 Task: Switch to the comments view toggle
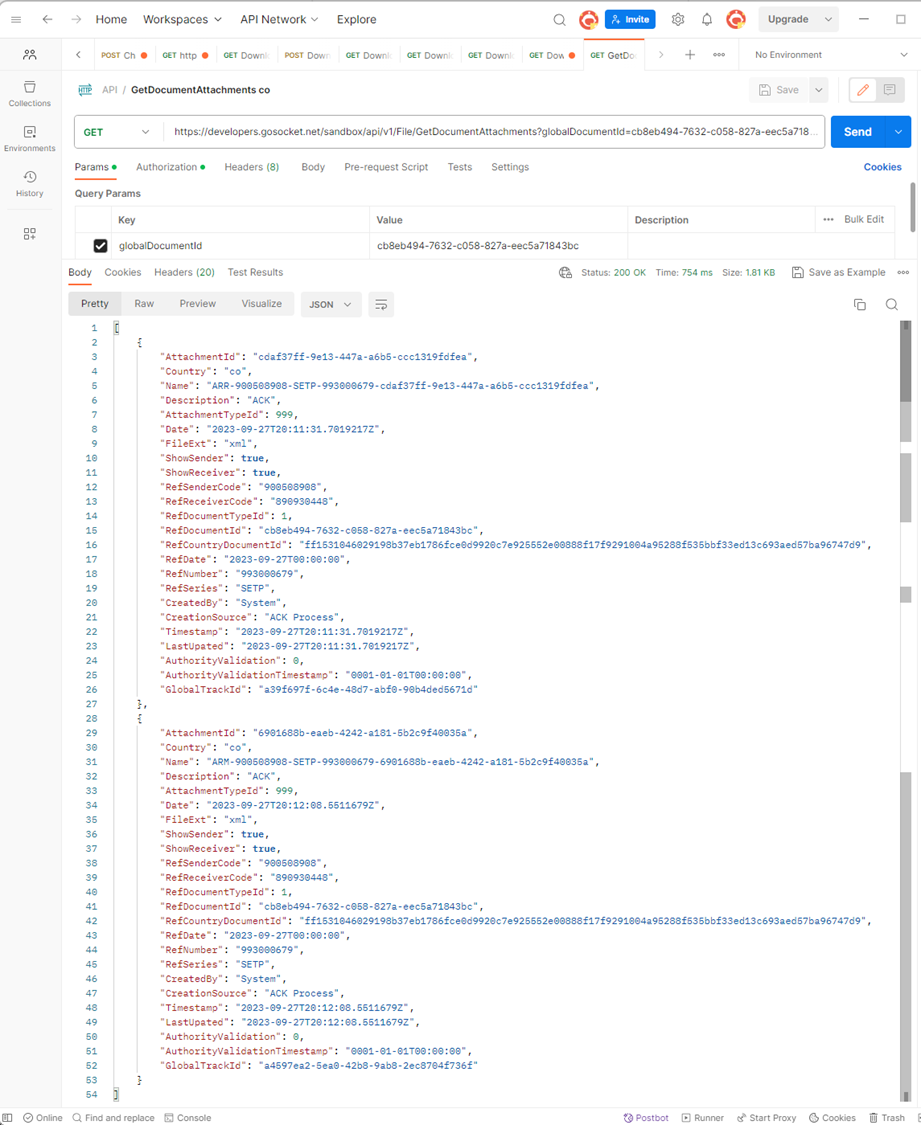point(889,90)
